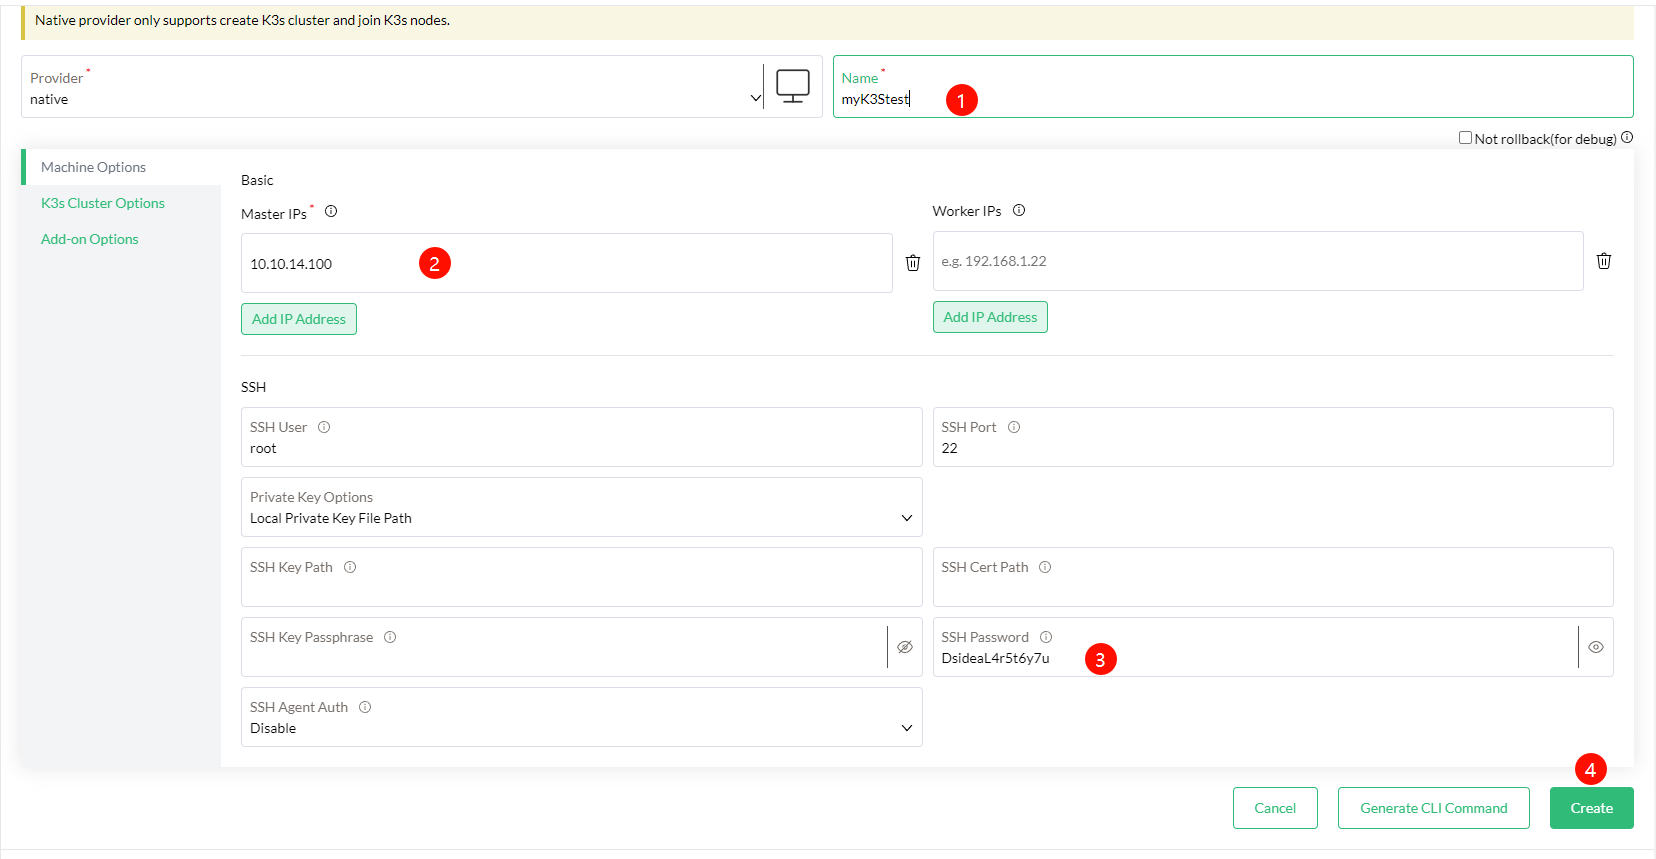The width and height of the screenshot is (1656, 859).
Task: Click the native provider notice text
Action: 242,20
